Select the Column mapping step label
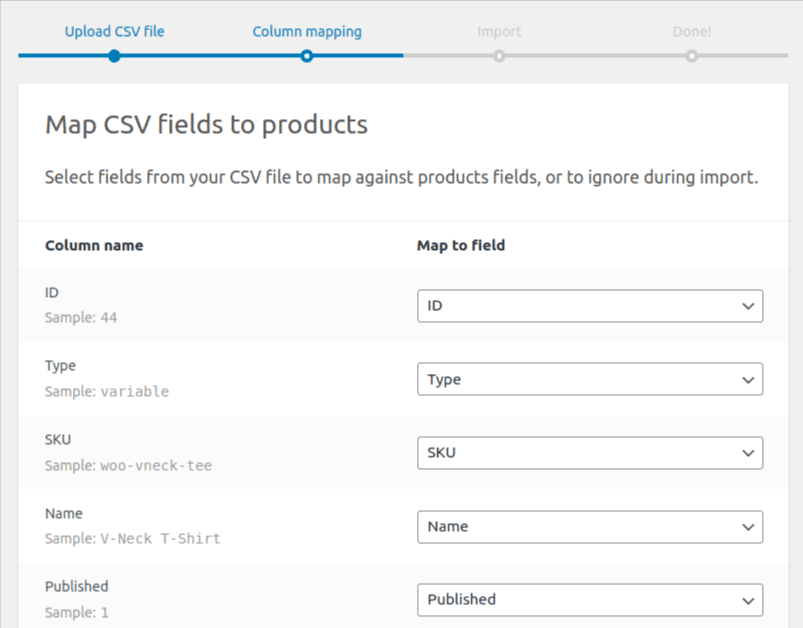 coord(307,31)
